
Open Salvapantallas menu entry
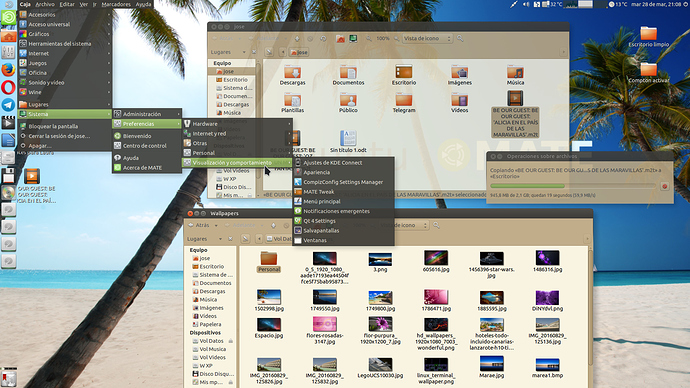343,231
